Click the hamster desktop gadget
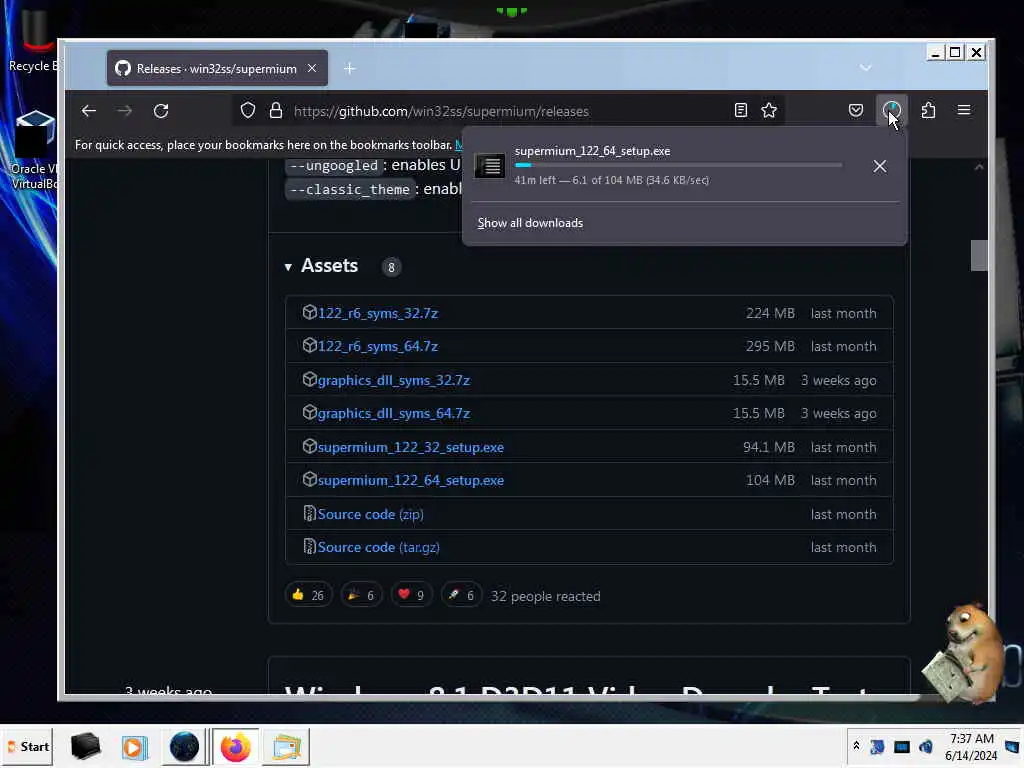The height and width of the screenshot is (768, 1024). tap(965, 653)
